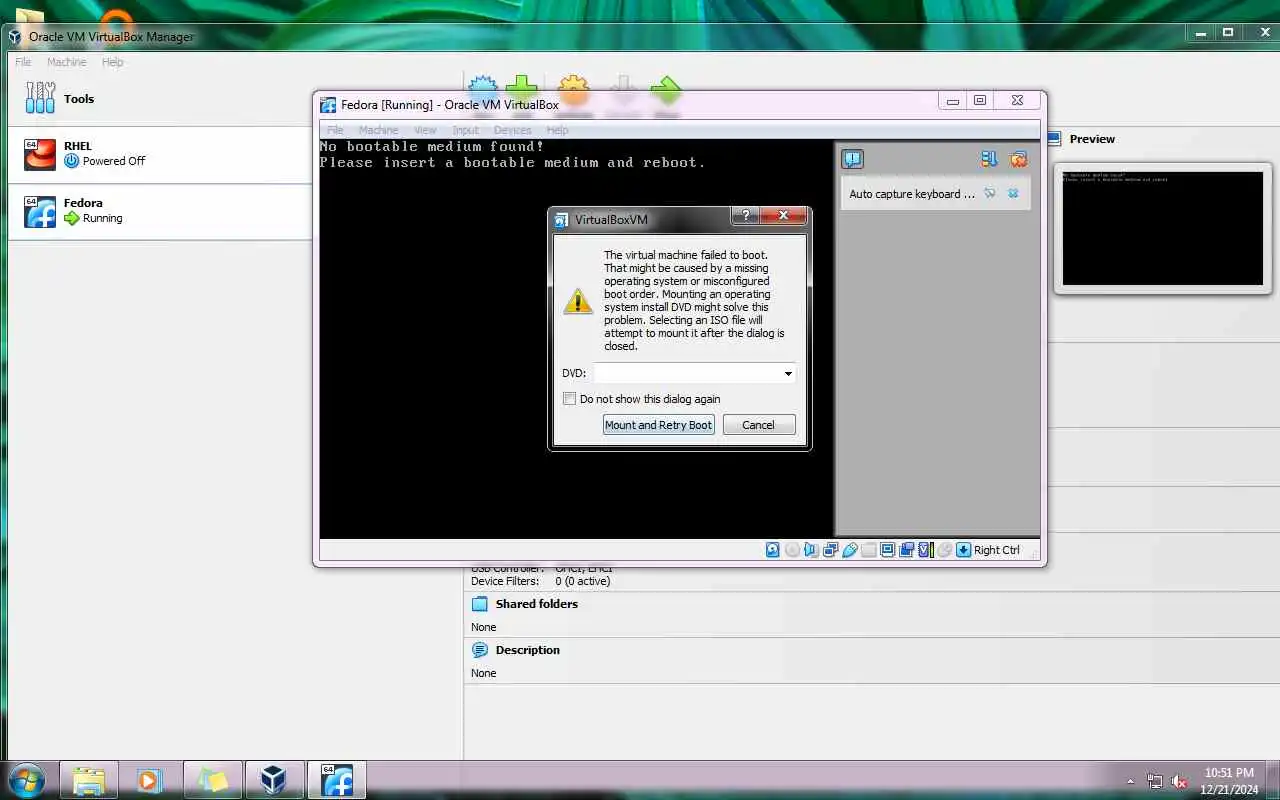Open the Windows Start menu
Viewport: 1280px width, 800px height.
pos(25,780)
